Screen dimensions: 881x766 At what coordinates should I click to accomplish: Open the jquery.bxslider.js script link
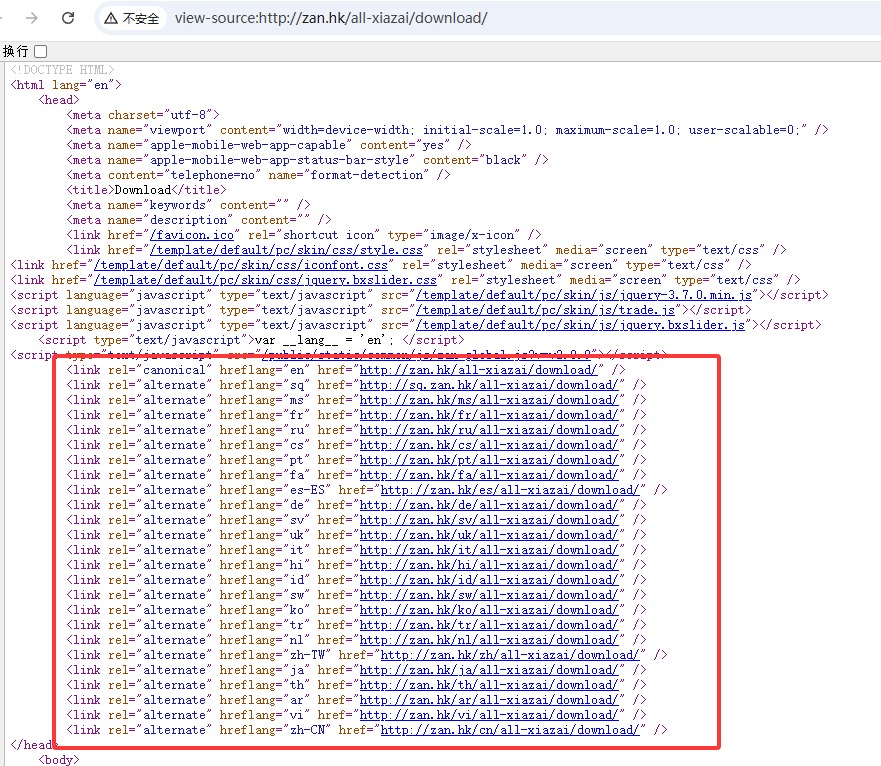coord(580,325)
